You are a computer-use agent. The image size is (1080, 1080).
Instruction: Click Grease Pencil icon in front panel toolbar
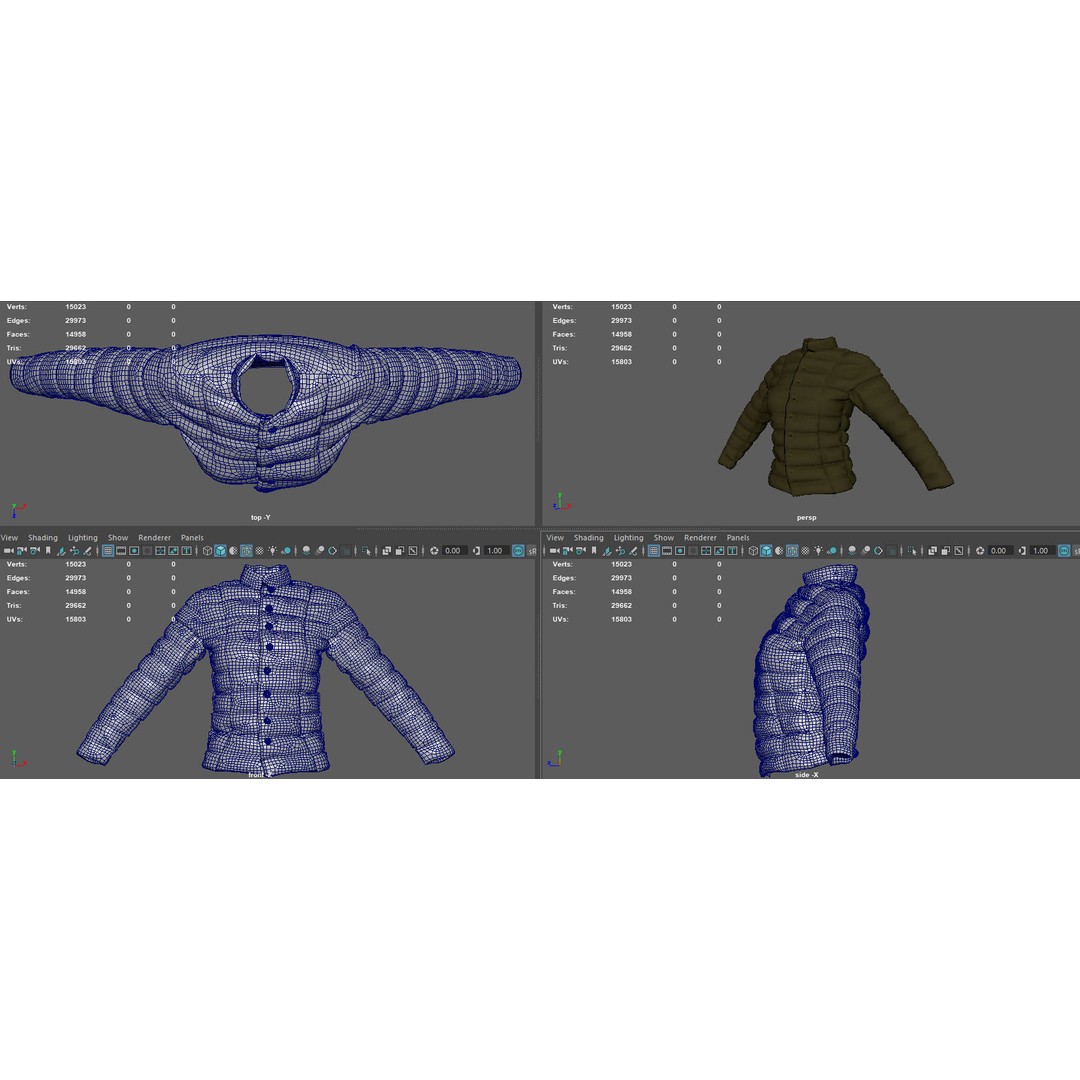(87, 551)
